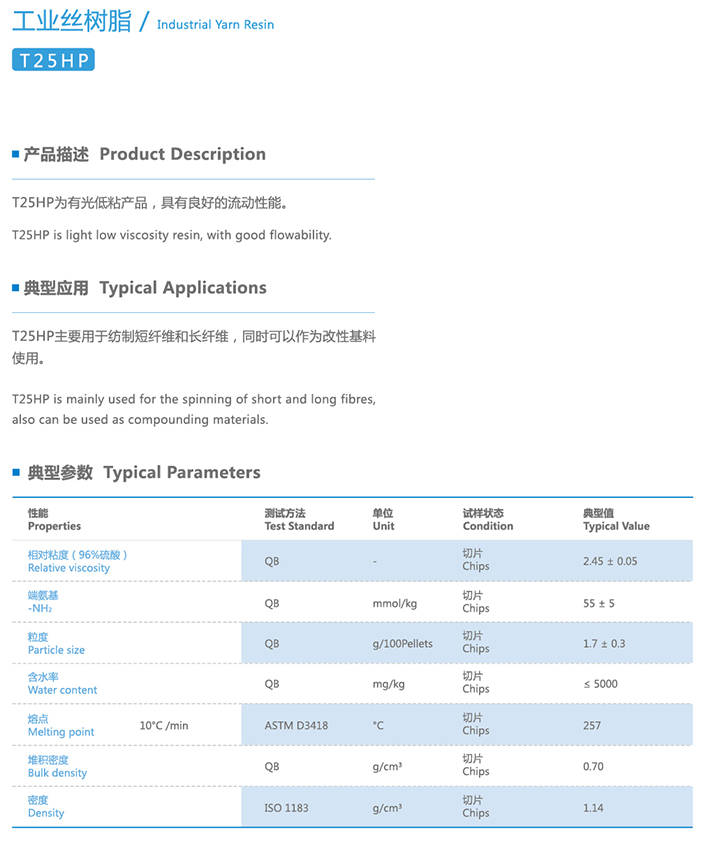
Task: Click the Properties column header
Action: 54,526
